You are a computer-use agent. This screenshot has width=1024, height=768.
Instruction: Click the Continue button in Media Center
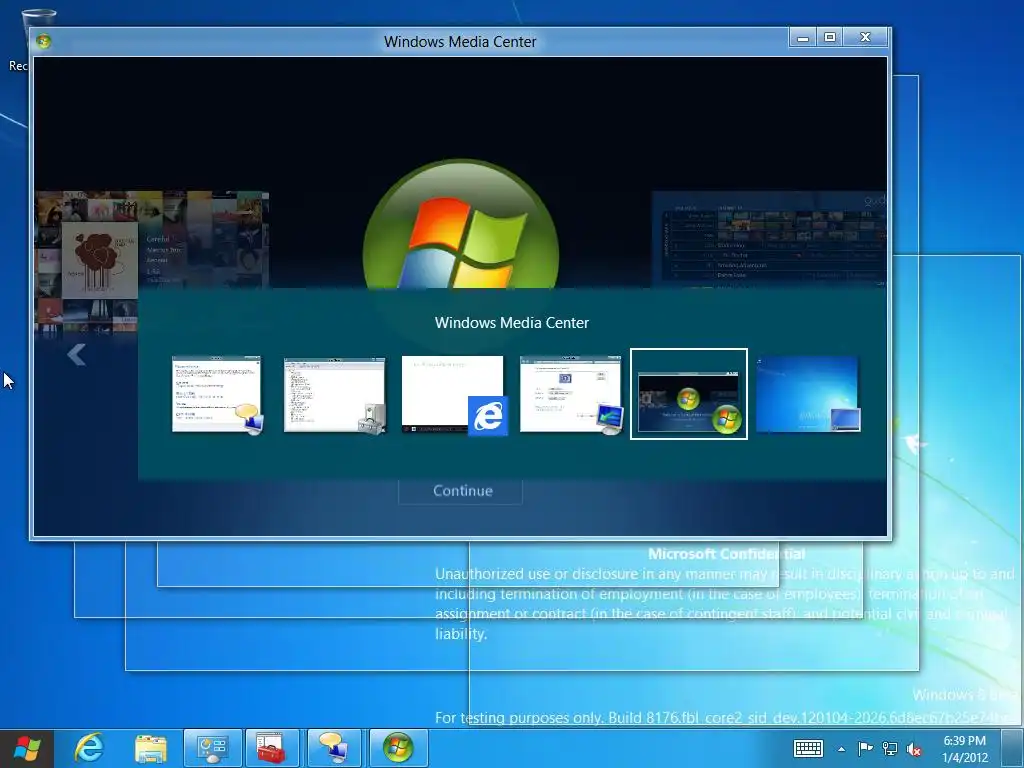pyautogui.click(x=461, y=491)
